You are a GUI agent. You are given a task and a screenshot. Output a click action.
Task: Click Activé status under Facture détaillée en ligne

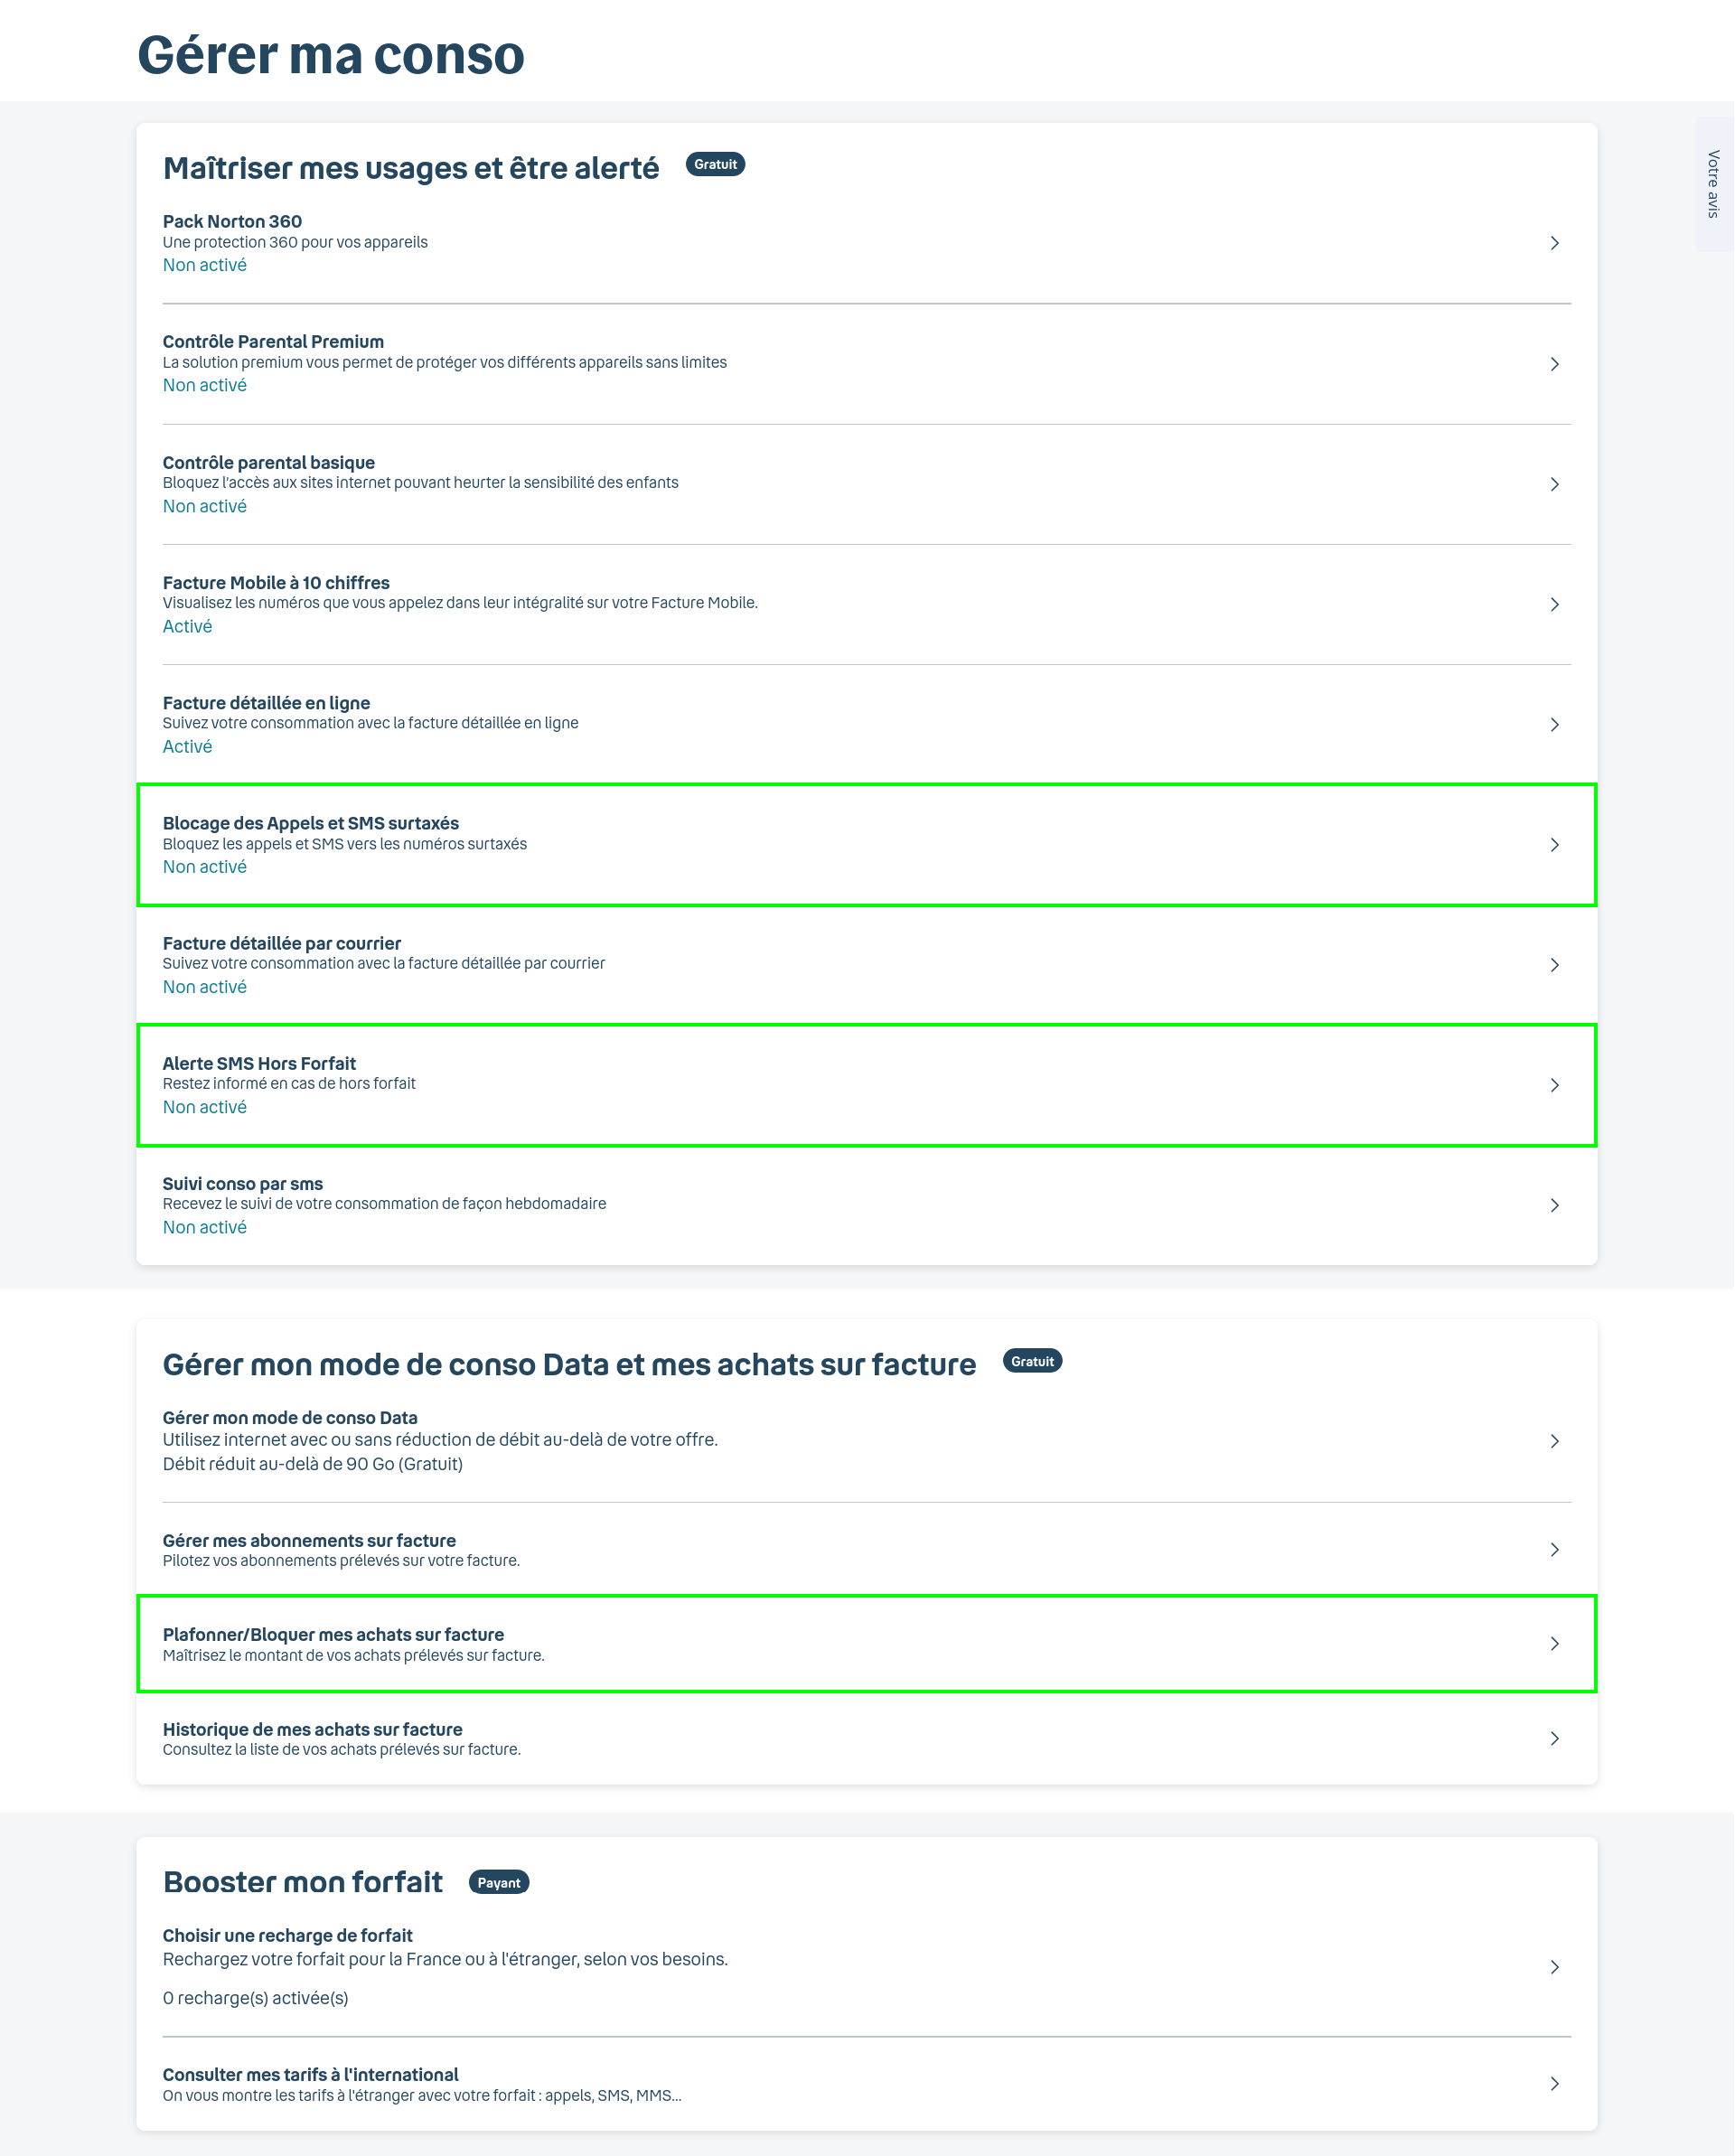[x=187, y=747]
